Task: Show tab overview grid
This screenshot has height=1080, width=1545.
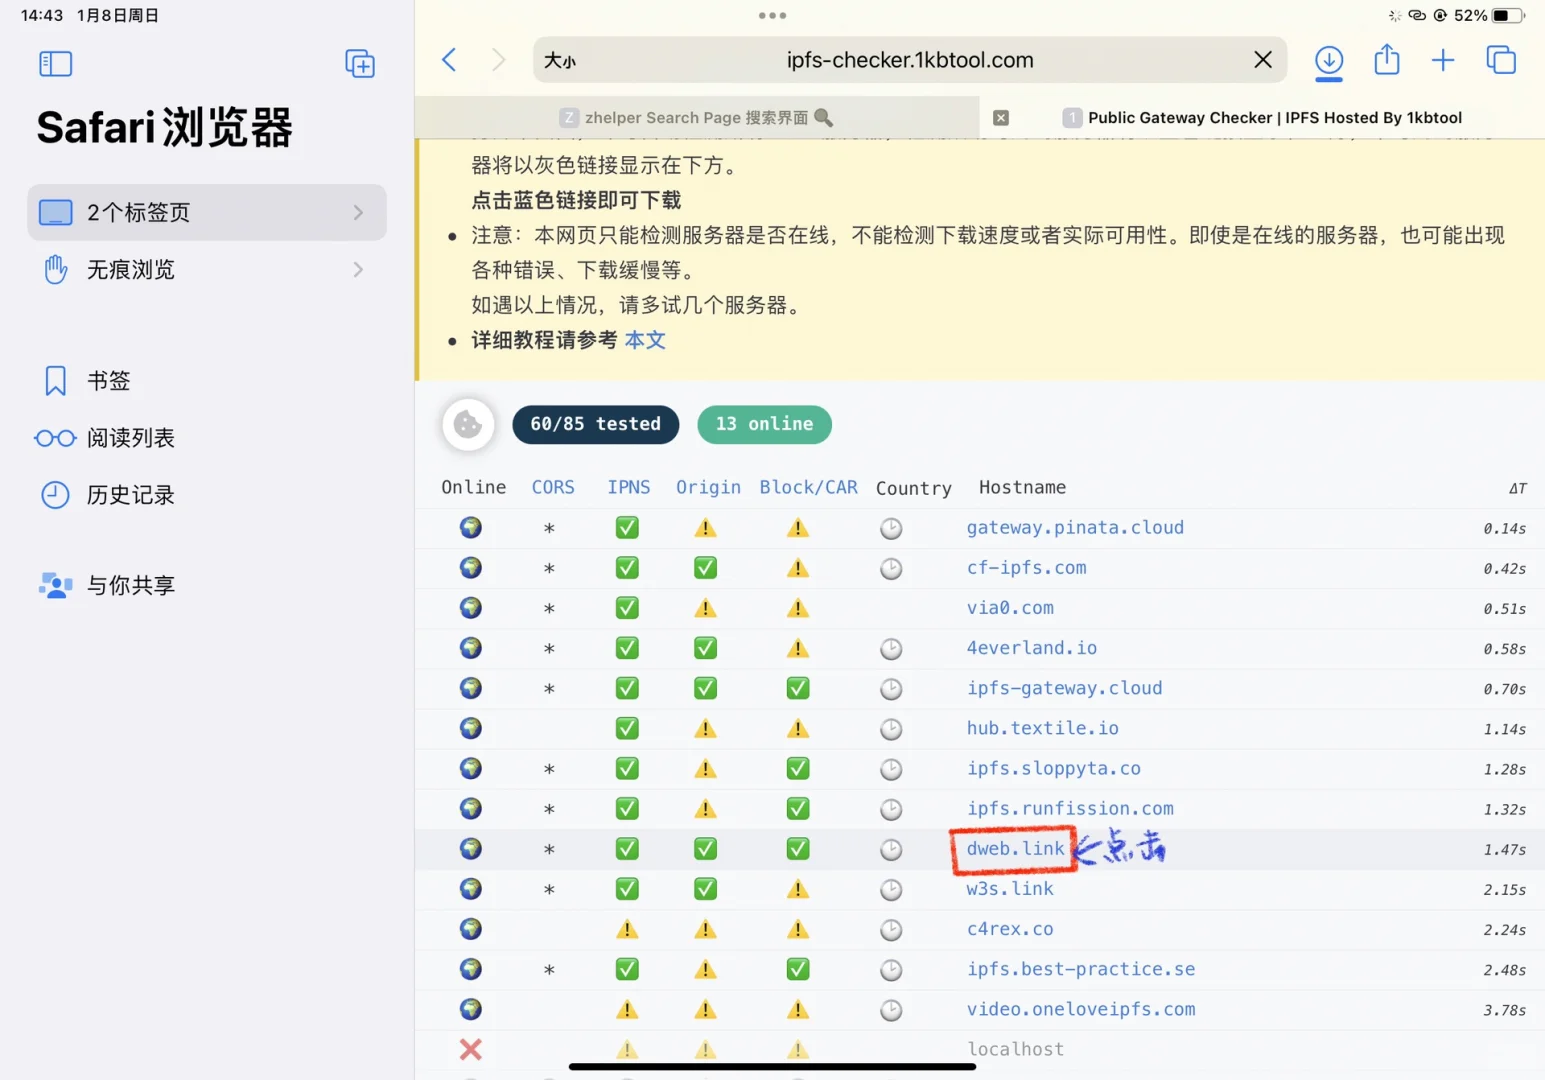Action: pyautogui.click(x=1501, y=60)
